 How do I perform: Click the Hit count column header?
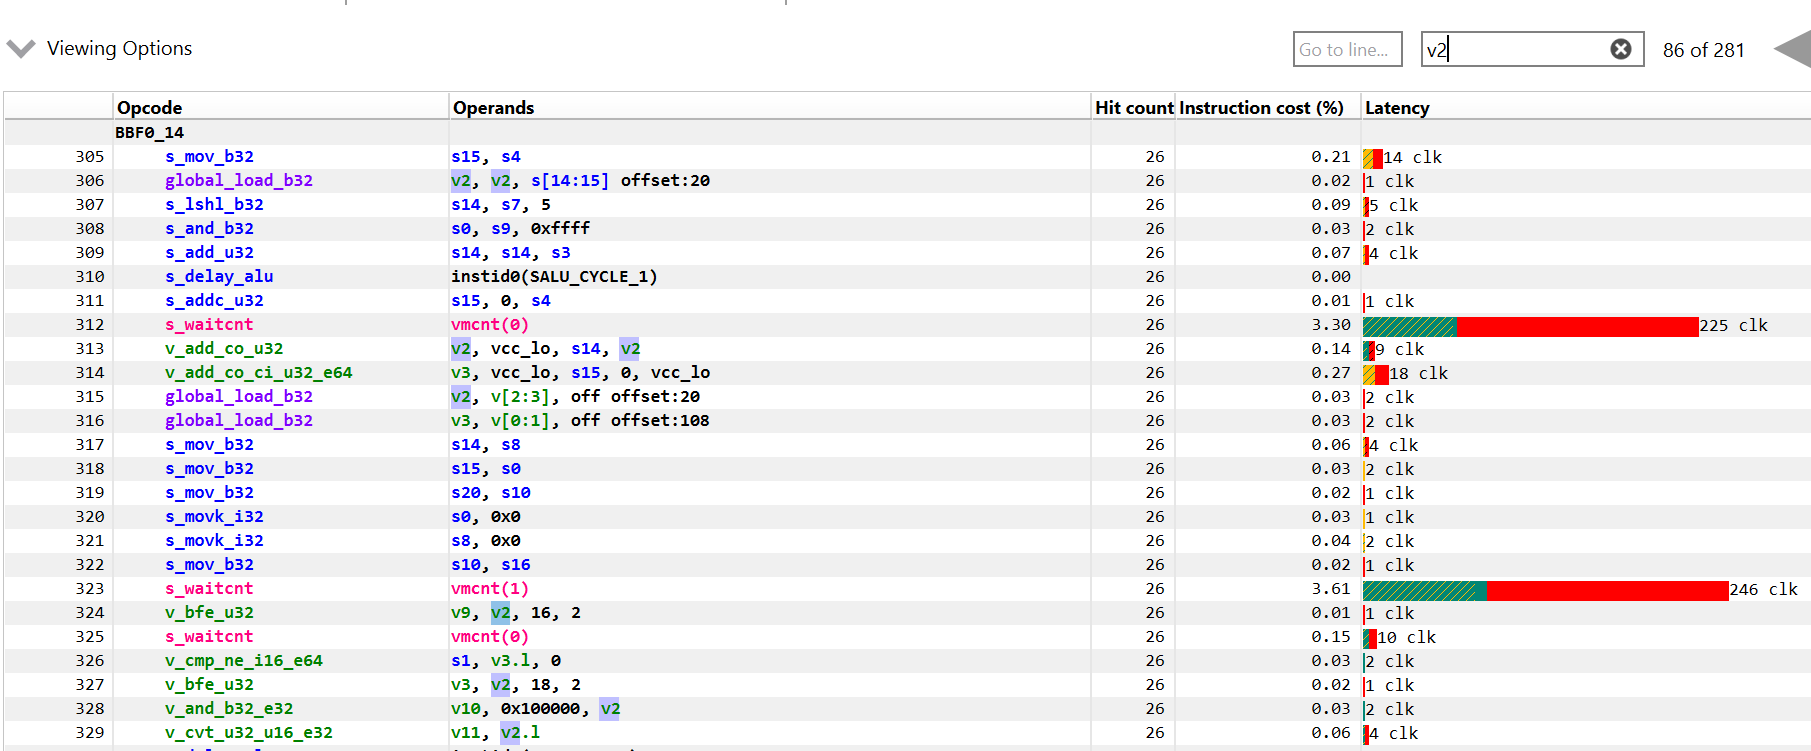coord(1133,107)
